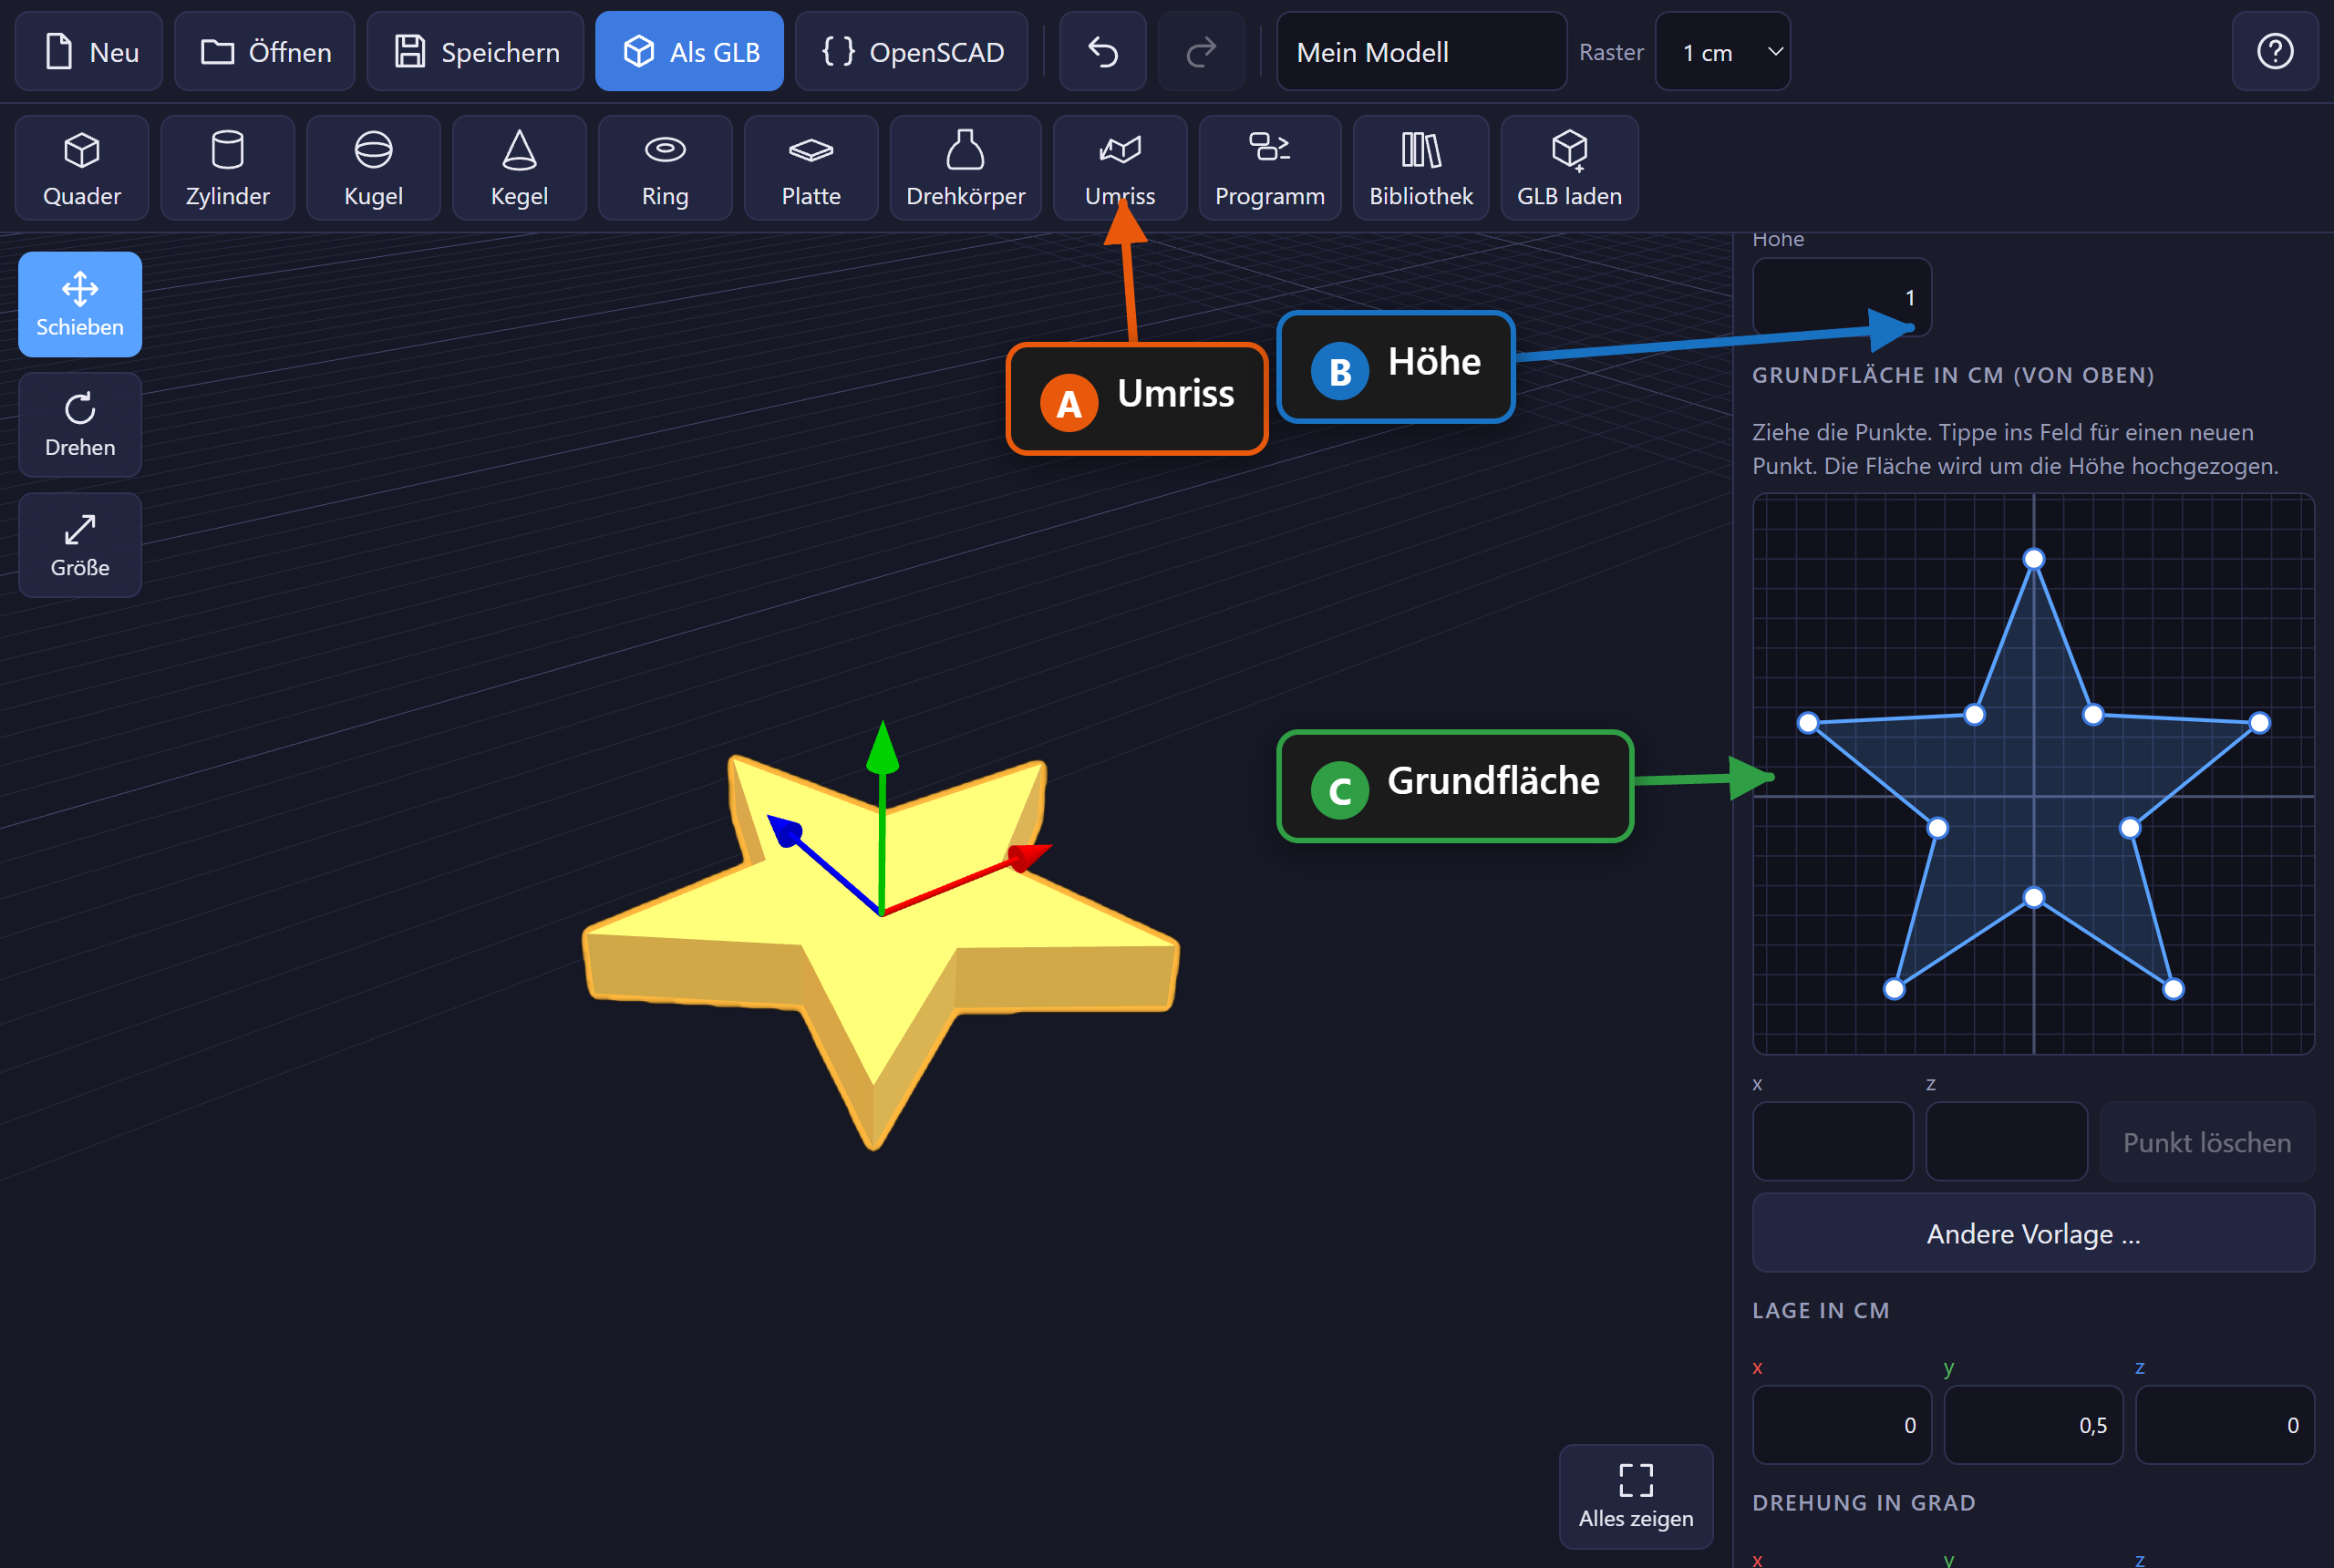
Task: Switch to Größe scale mode
Action: tap(80, 544)
